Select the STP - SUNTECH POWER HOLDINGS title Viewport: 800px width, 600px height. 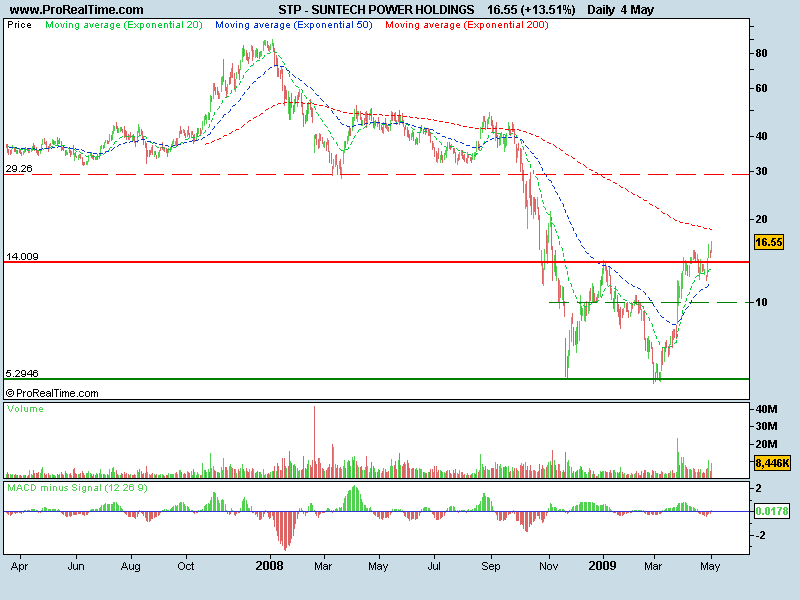376,10
